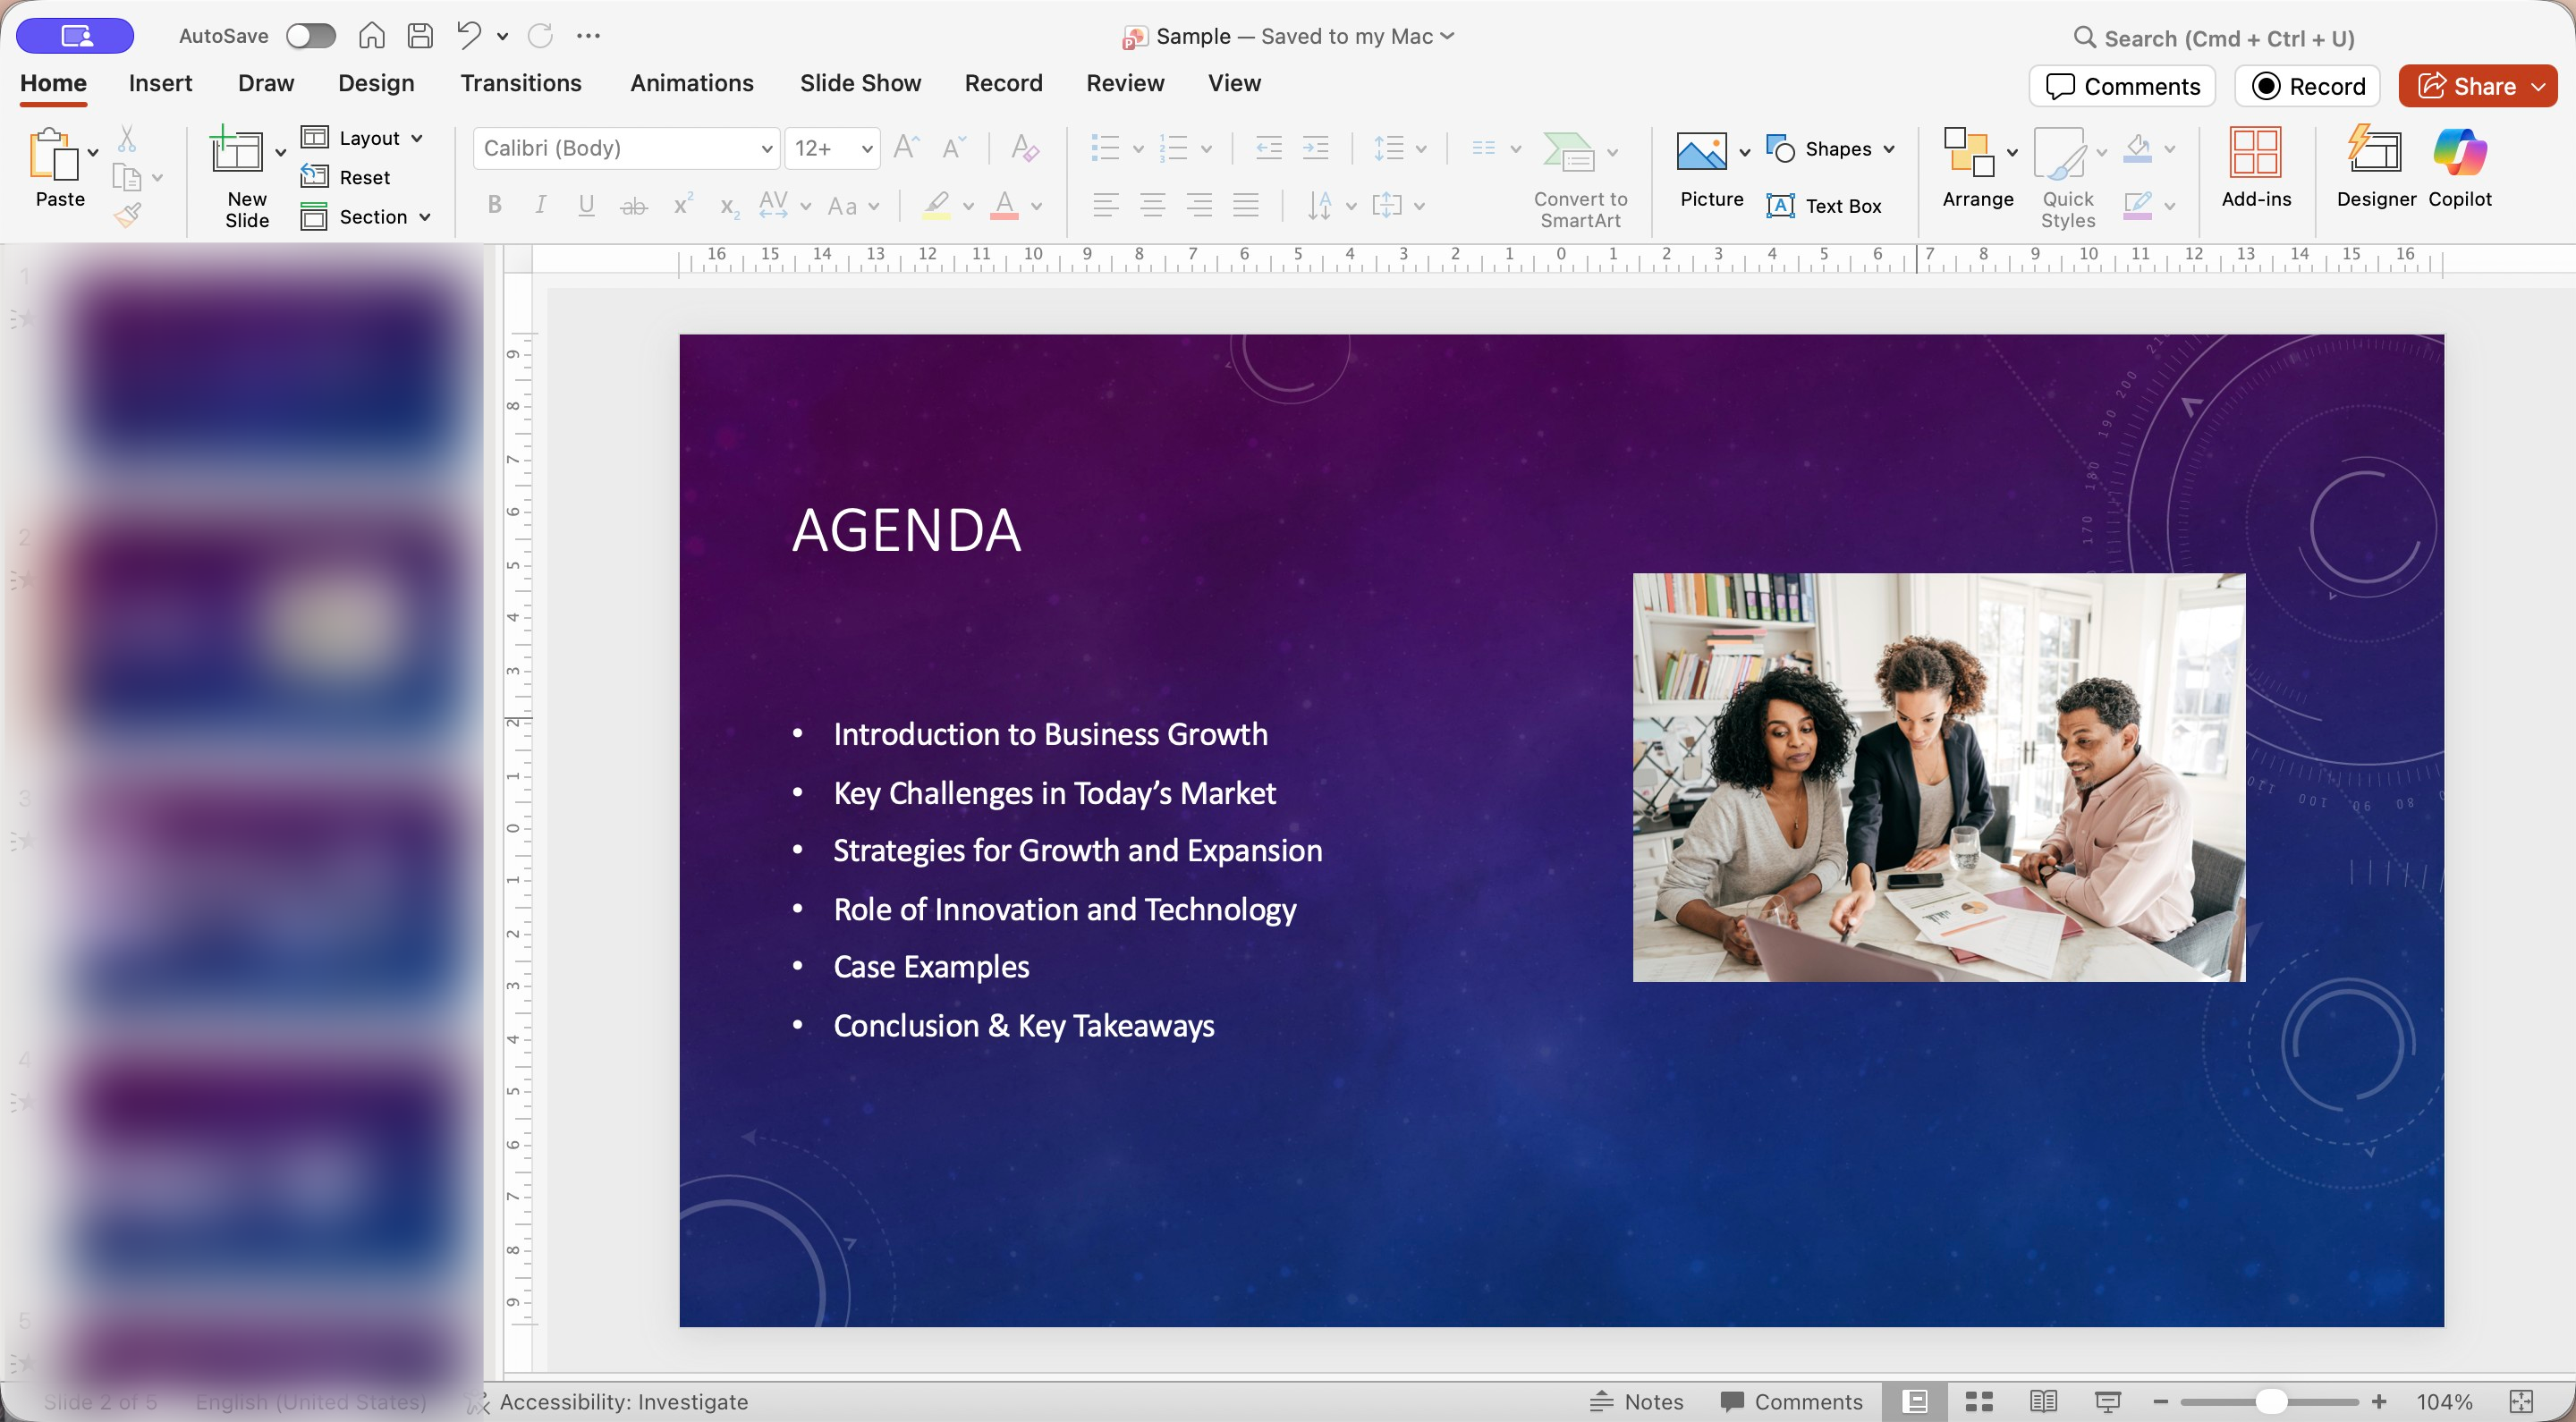Screen dimensions: 2576x1422
Task: Click the orange Share button
Action: 2467,86
